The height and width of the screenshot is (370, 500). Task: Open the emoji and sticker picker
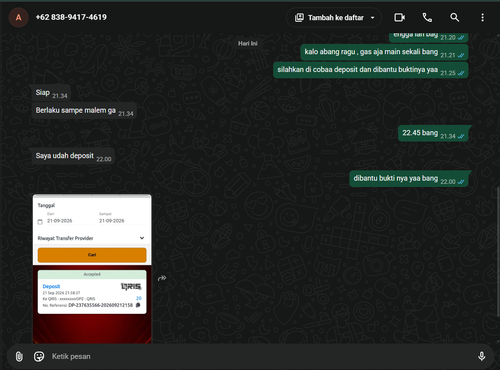(39, 356)
